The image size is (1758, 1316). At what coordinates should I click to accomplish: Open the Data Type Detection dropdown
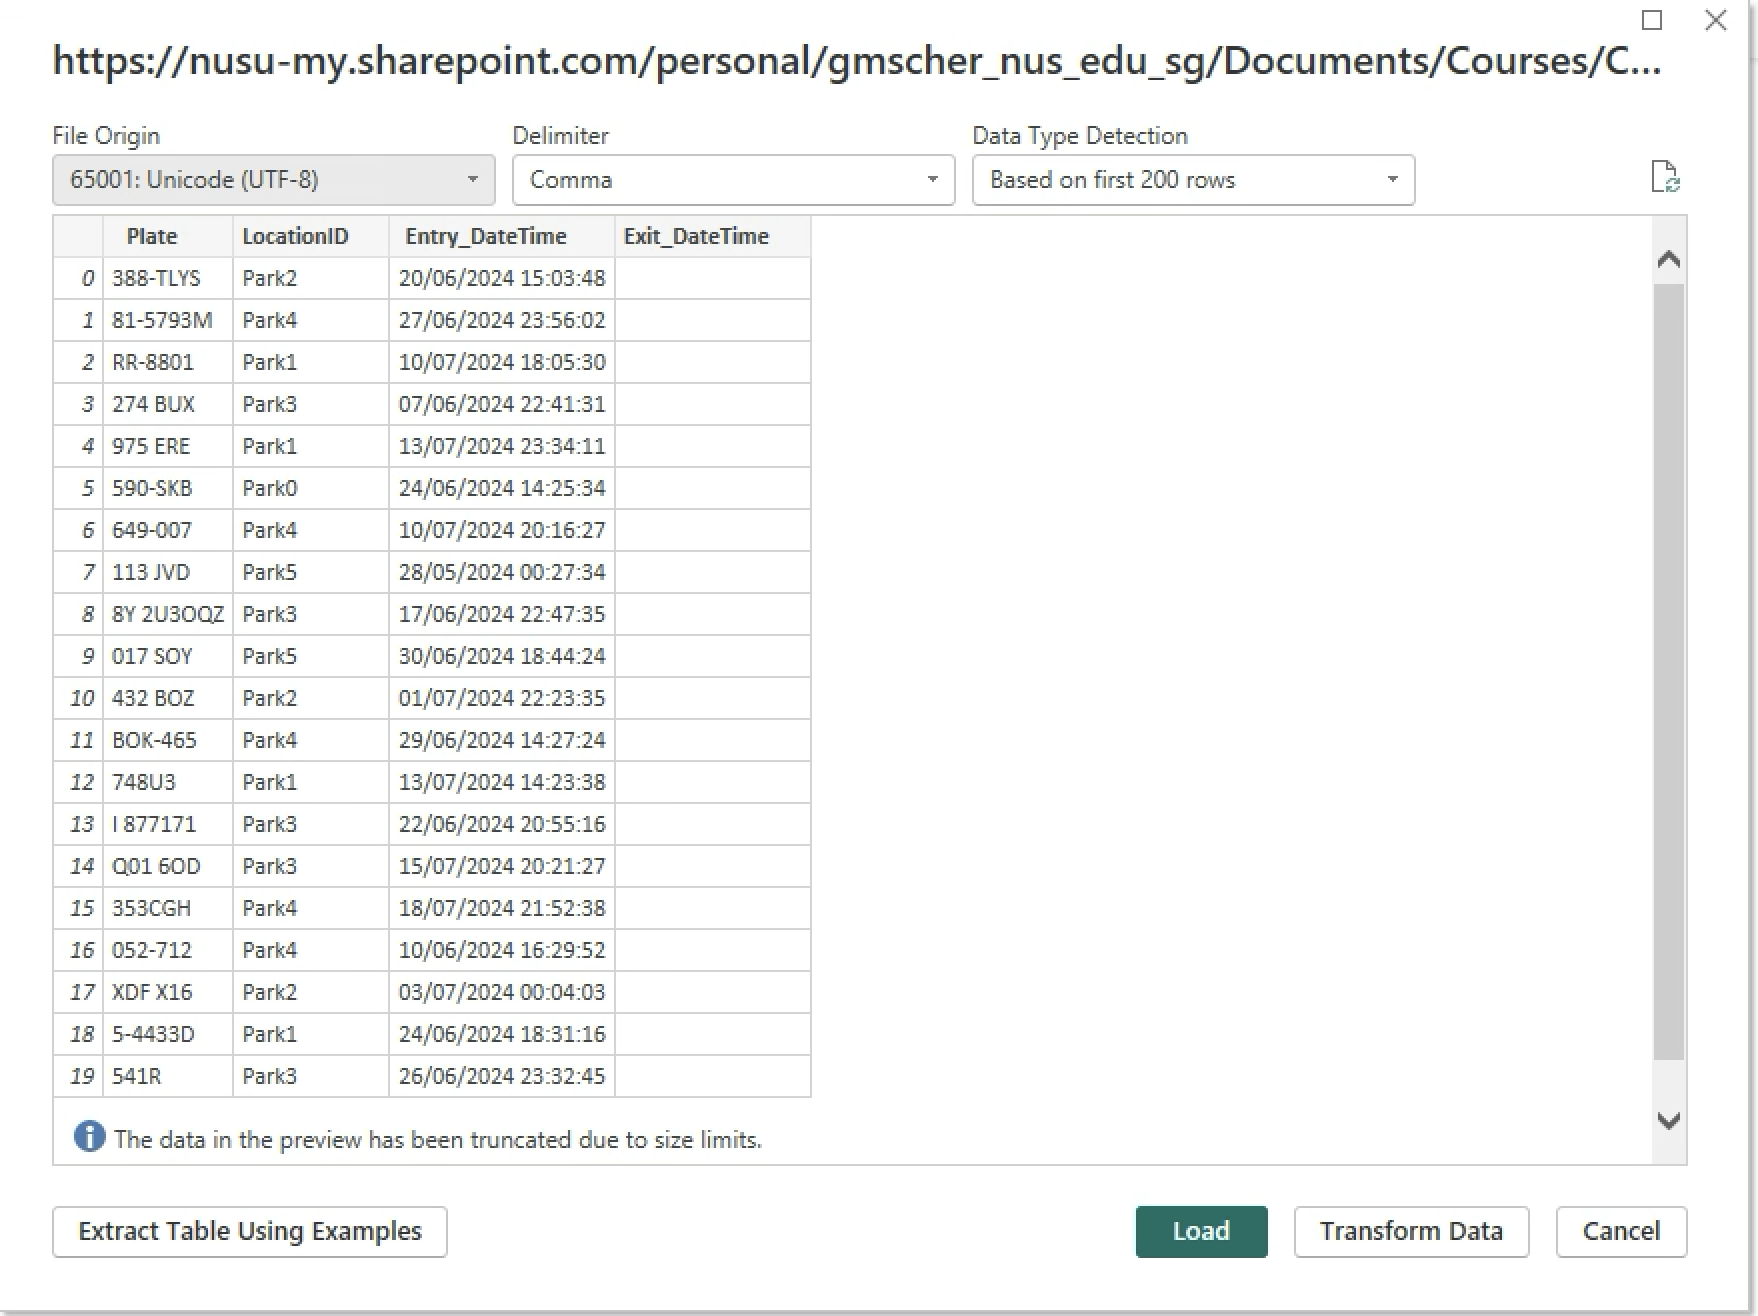click(1193, 180)
